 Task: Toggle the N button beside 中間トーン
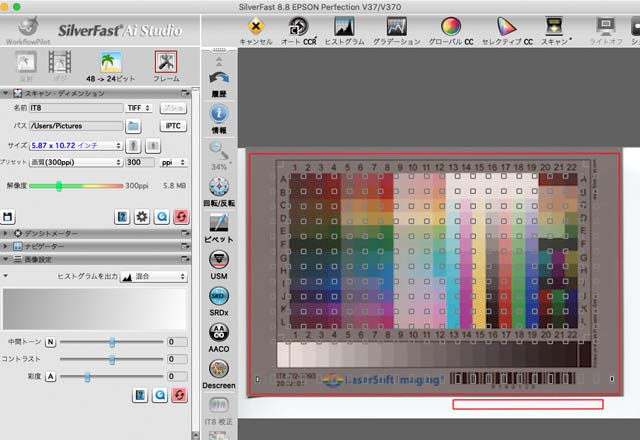click(x=50, y=342)
